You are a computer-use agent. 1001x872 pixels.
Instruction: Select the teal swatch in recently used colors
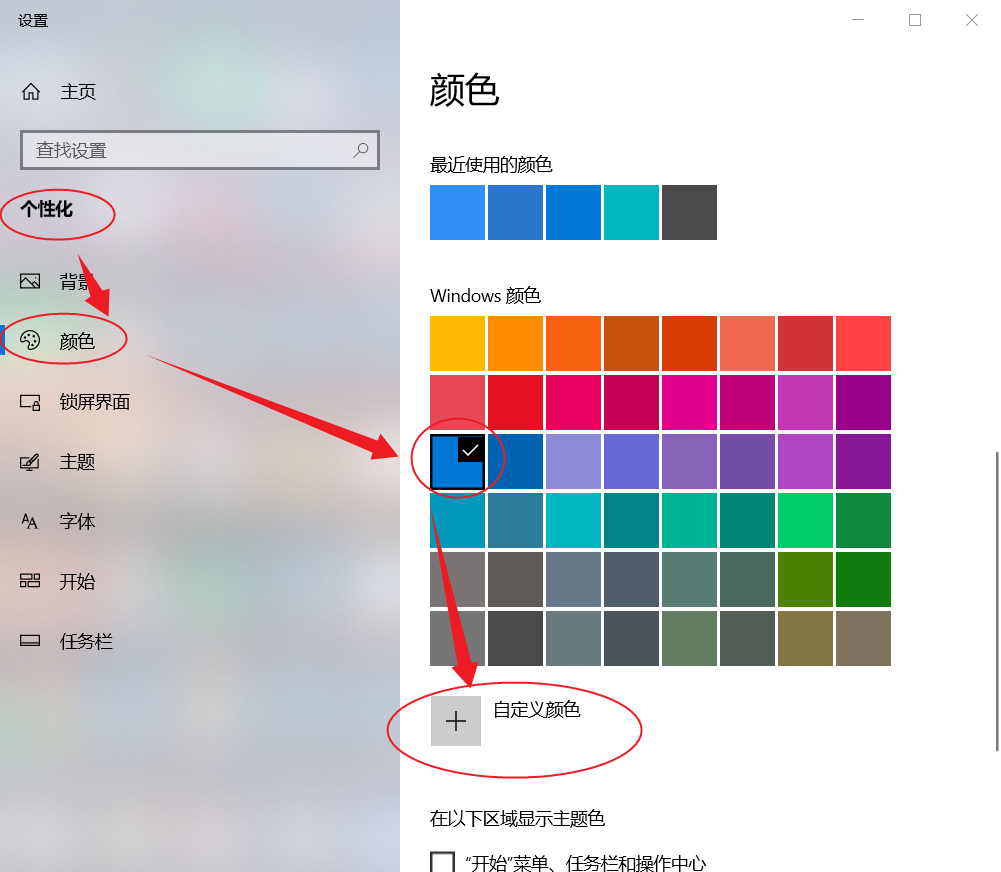click(x=631, y=212)
